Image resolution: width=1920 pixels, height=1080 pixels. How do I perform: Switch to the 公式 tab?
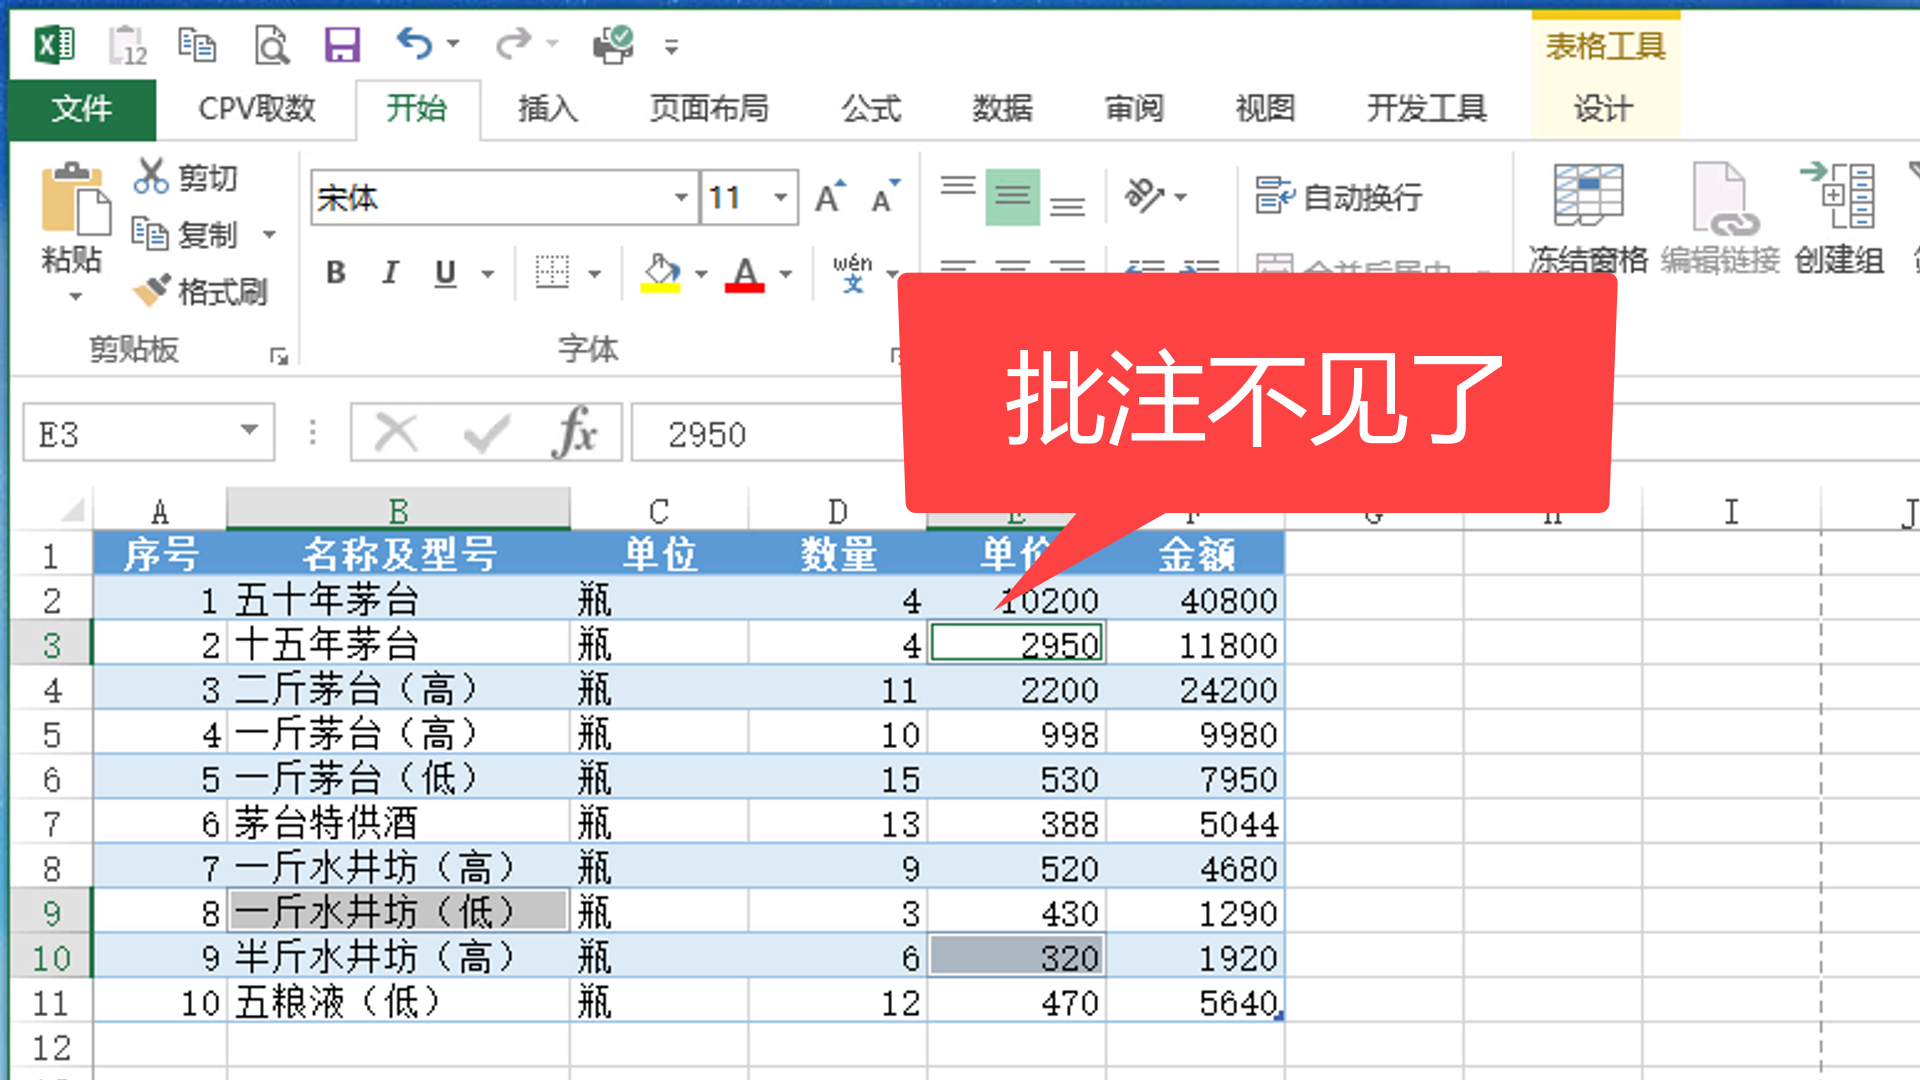(871, 108)
